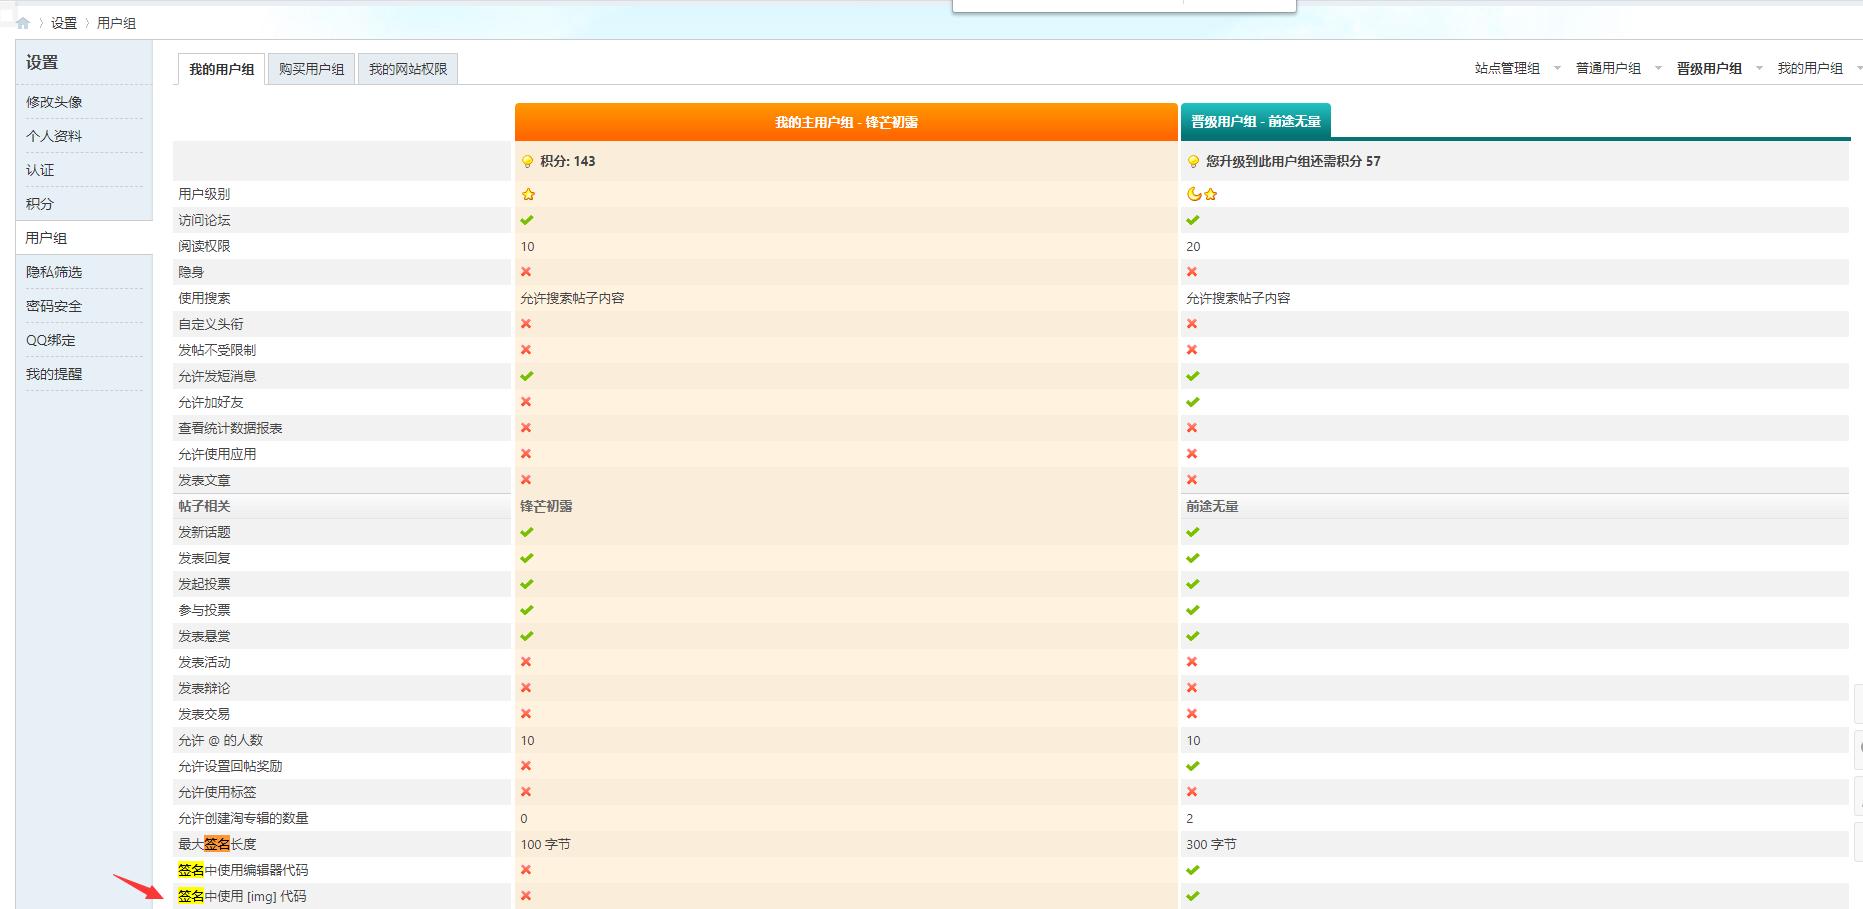The image size is (1863, 909).
Task: Click the 签名中使用编辑器代码 check under 前途无量
Action: 1193,870
